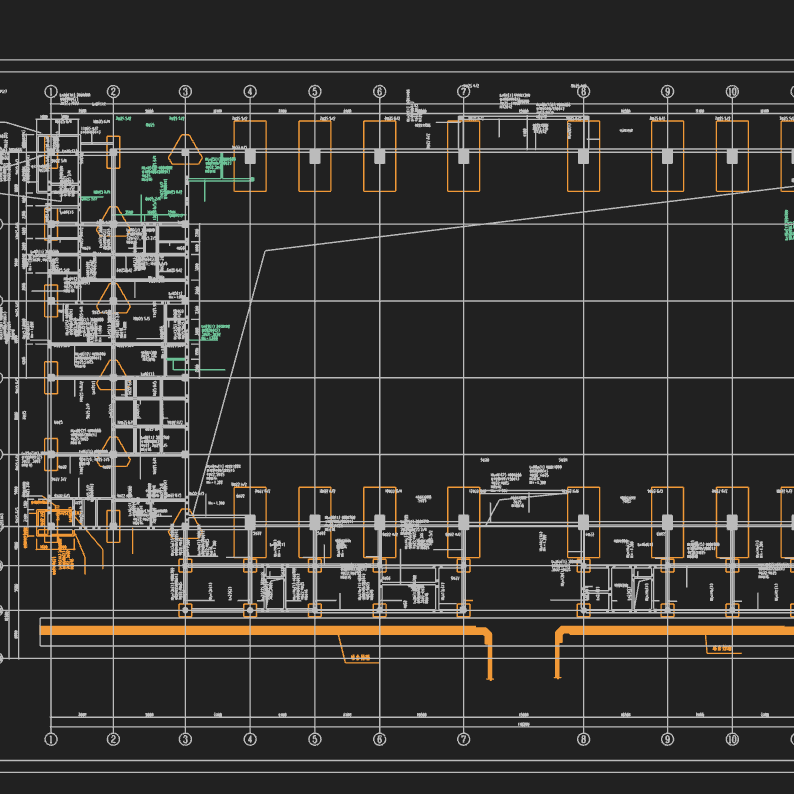Select gray column at axis 5 in upper row

(x=315, y=156)
